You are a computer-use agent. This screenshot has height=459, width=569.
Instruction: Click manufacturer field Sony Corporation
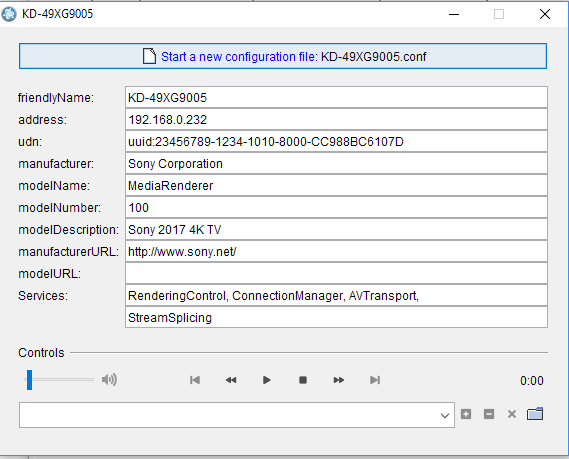[x=336, y=164]
